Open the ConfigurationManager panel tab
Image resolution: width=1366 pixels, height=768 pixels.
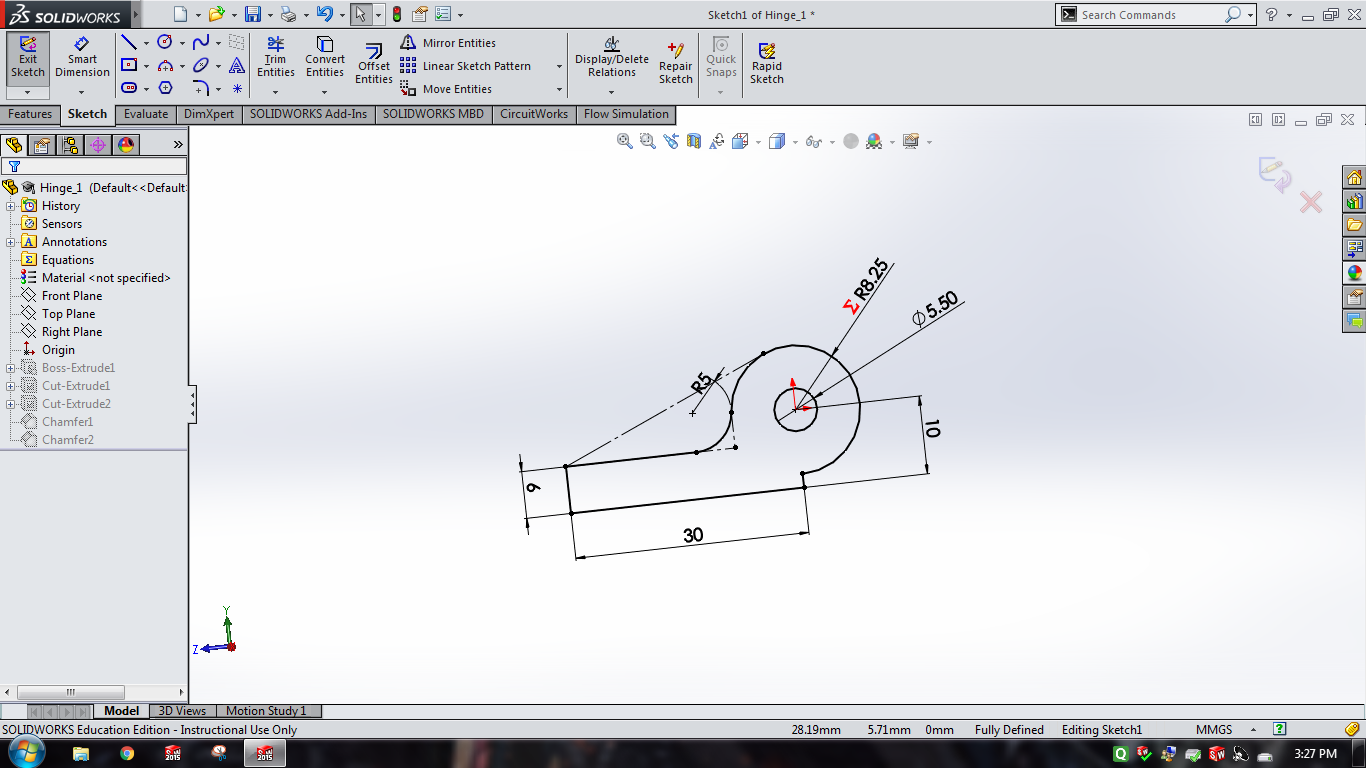pos(69,144)
